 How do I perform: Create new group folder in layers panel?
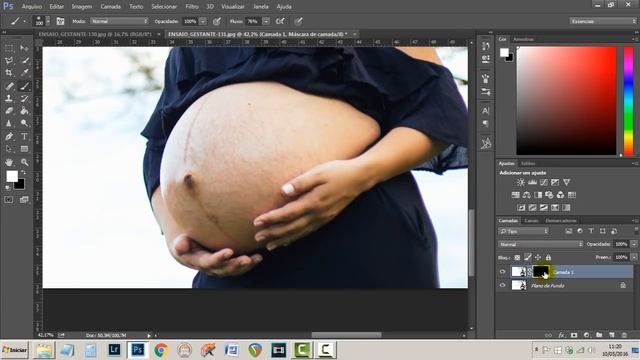tap(599, 335)
